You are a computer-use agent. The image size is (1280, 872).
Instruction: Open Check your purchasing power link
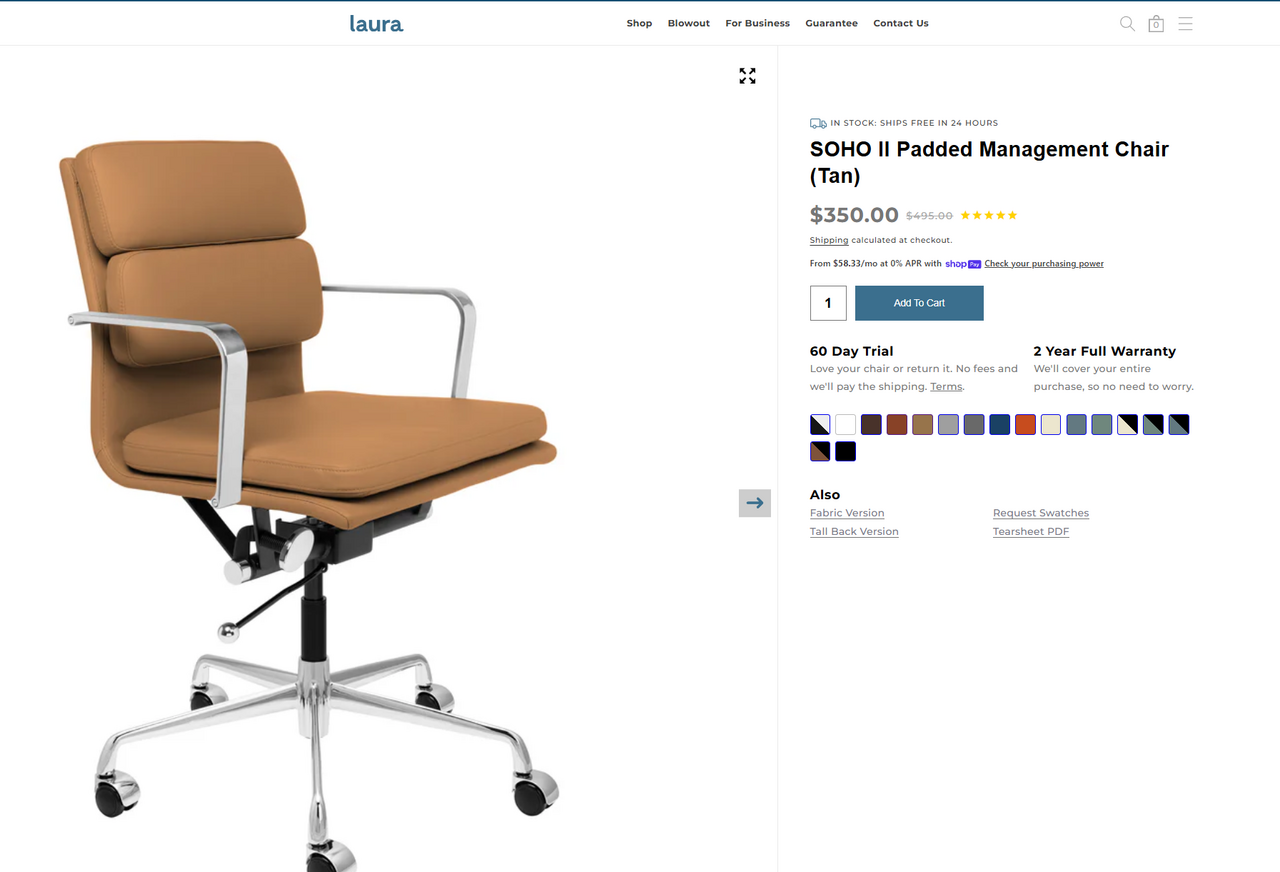pyautogui.click(x=1044, y=264)
